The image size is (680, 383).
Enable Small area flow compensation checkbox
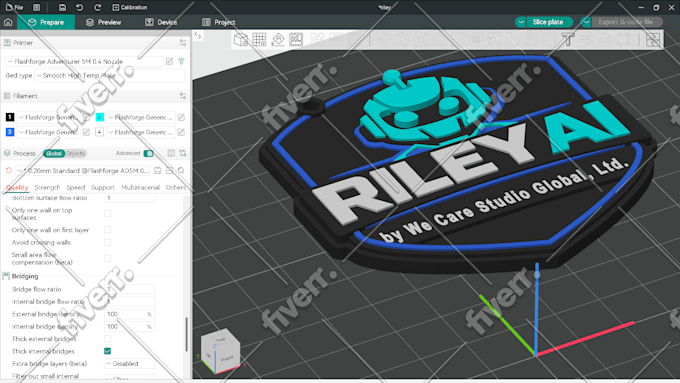click(108, 258)
